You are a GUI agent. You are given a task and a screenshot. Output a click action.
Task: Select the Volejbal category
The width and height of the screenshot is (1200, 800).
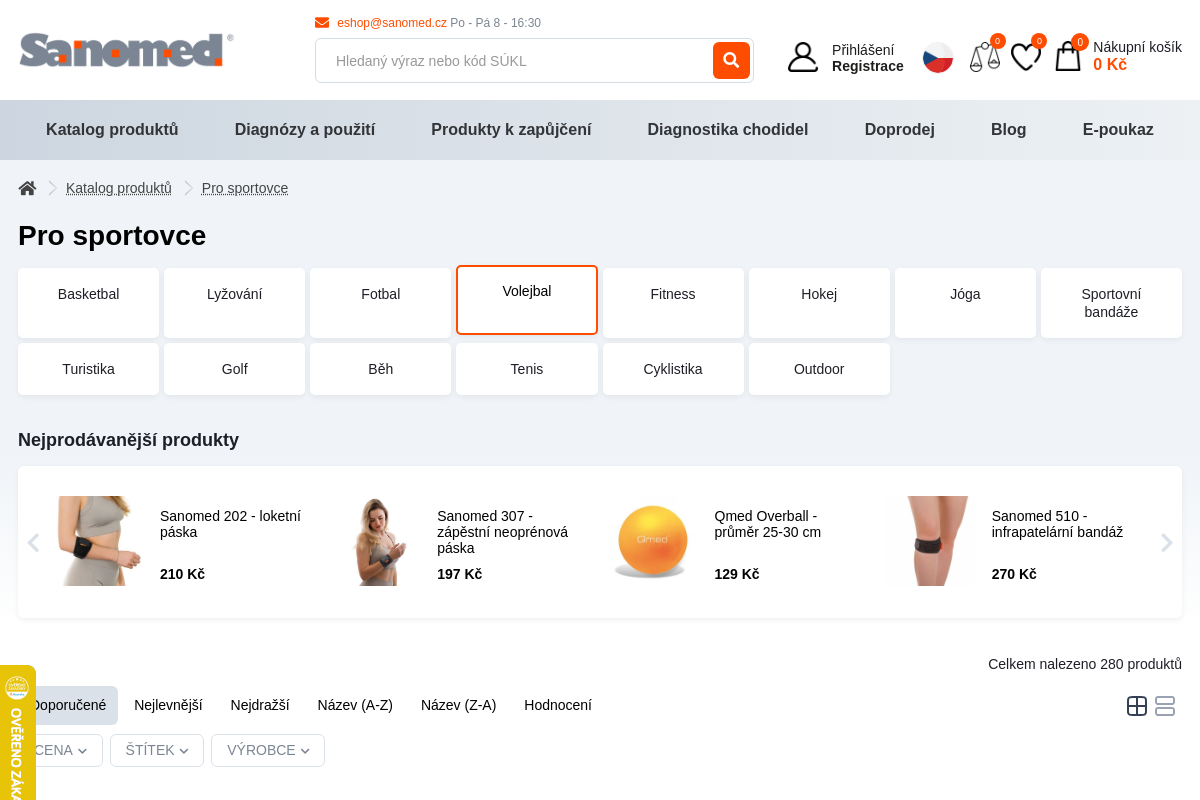coord(527,300)
